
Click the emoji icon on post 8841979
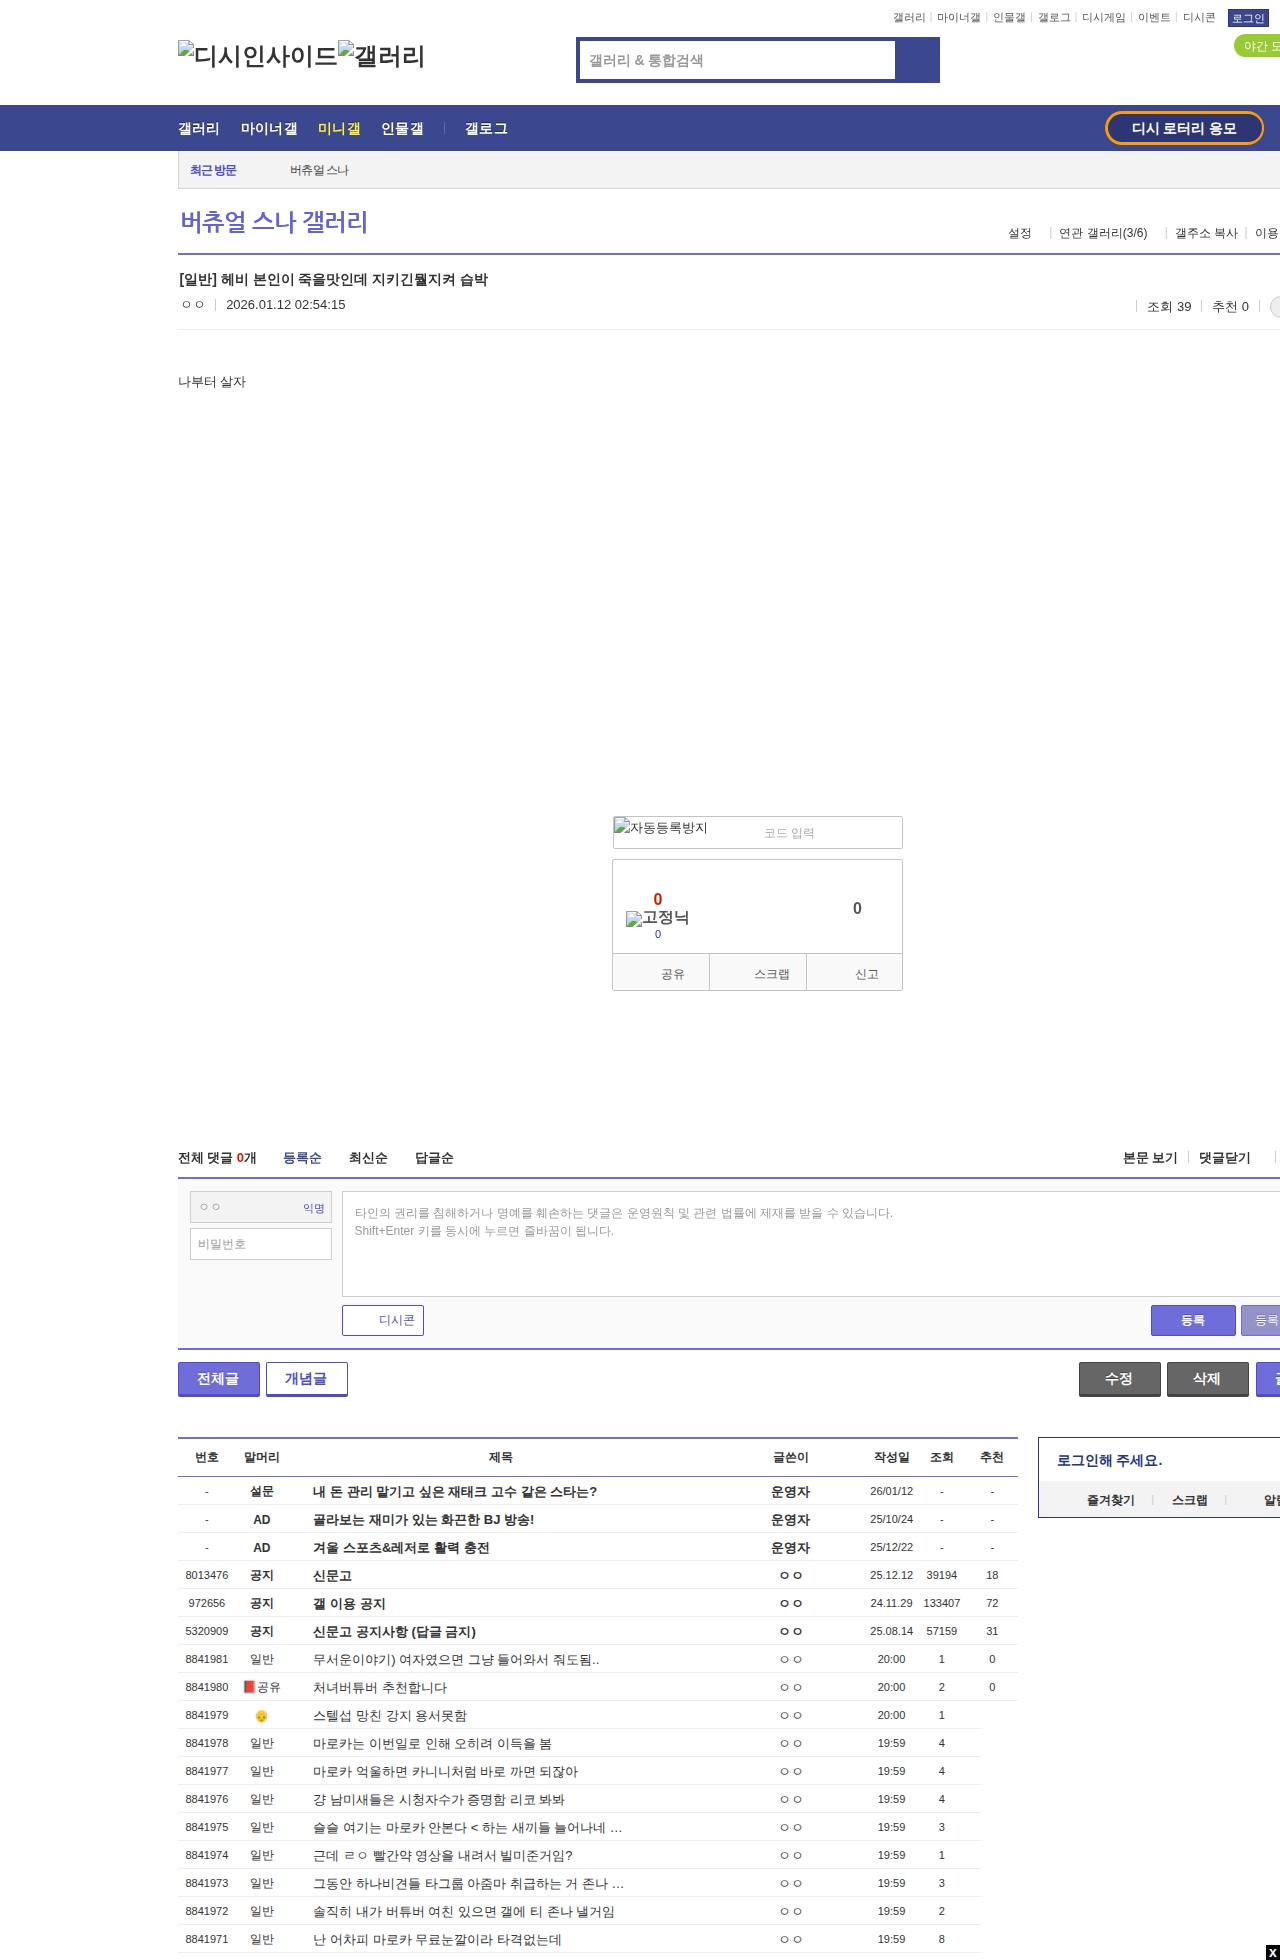(x=261, y=1716)
